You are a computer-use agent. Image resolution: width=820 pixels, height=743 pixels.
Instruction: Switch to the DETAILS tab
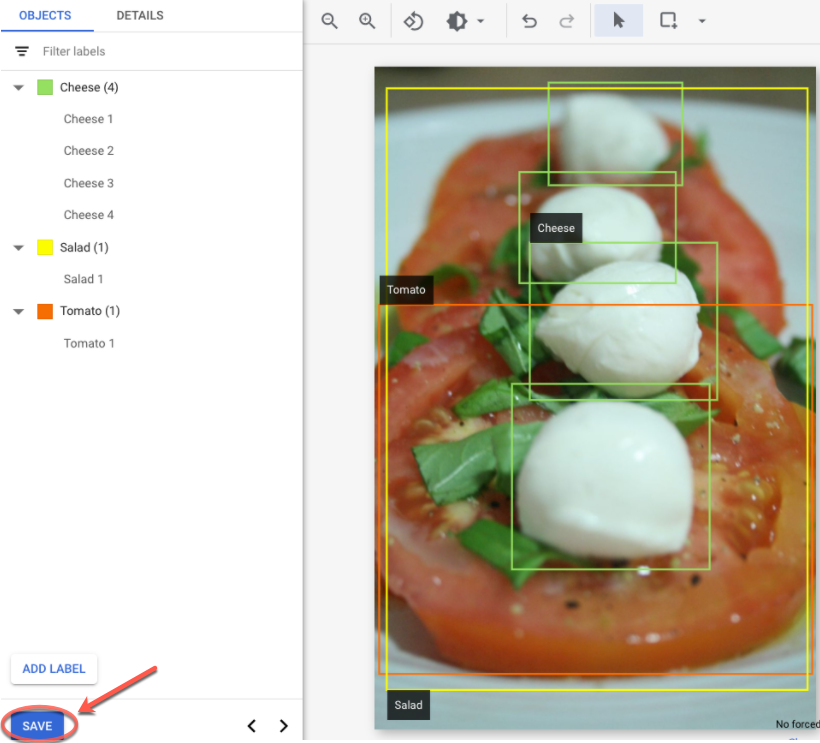[x=139, y=15]
